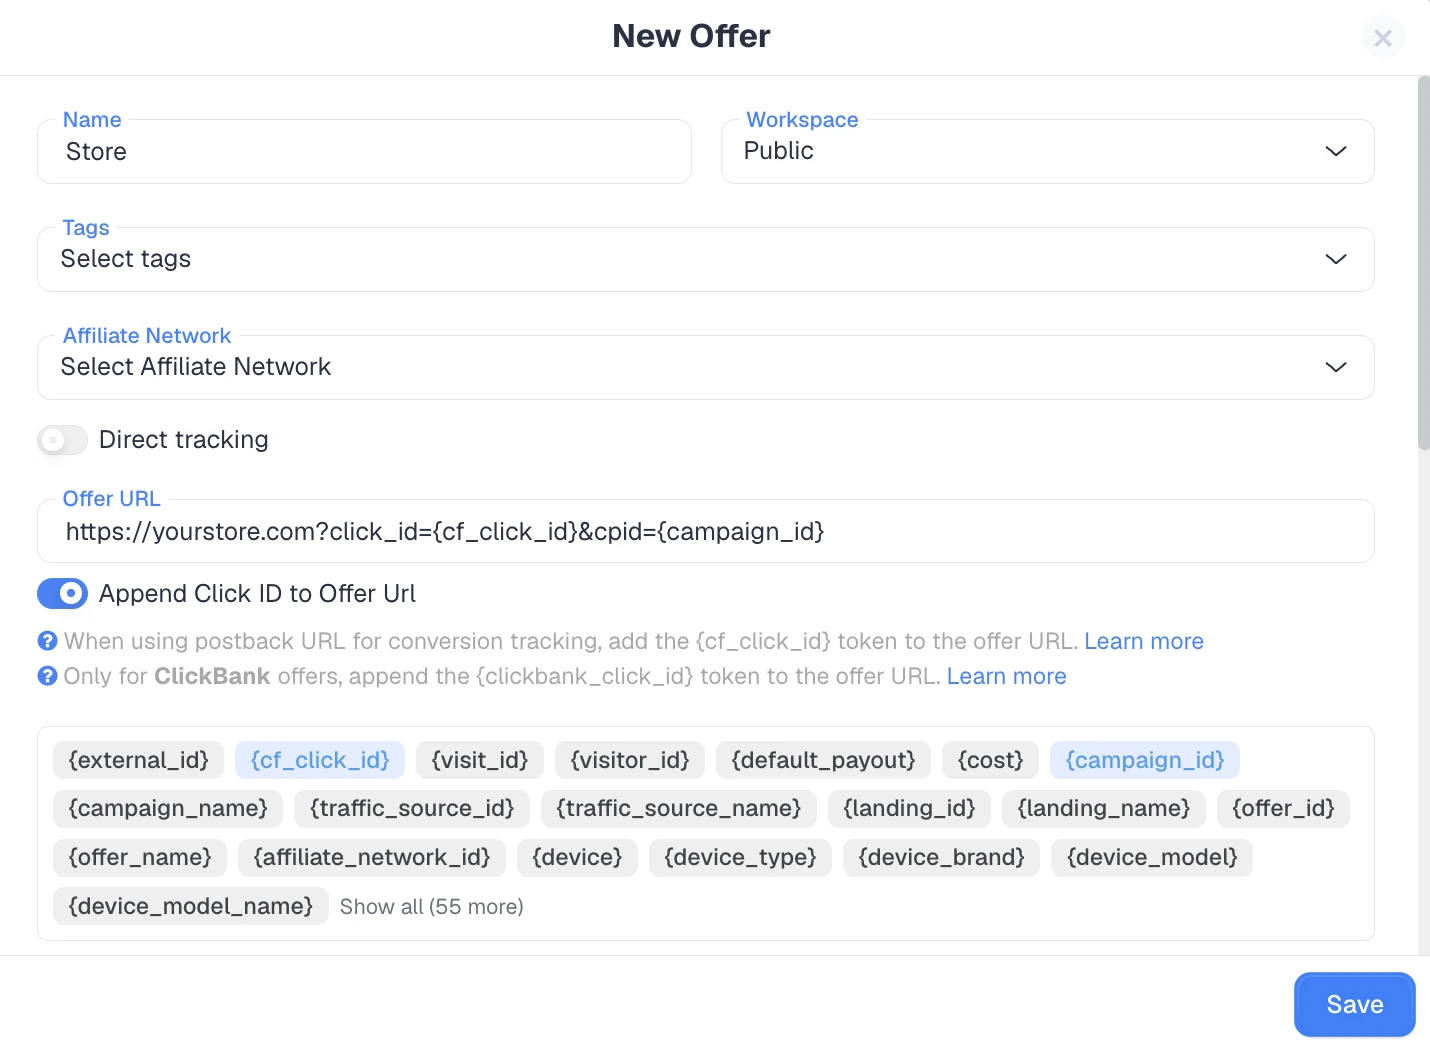Screen dimensions: 1430x1050
Task: Add the {campaign_name} token
Action: click(x=168, y=808)
